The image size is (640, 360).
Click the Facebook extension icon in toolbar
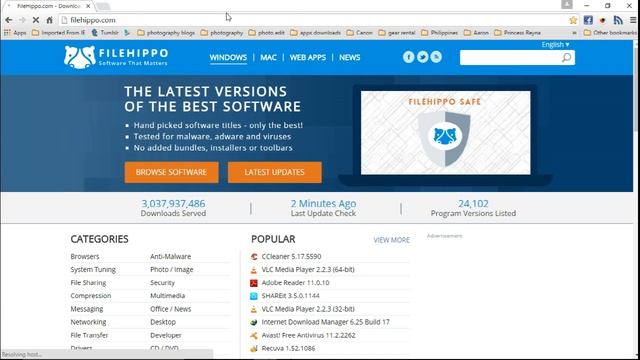pyautogui.click(x=588, y=20)
